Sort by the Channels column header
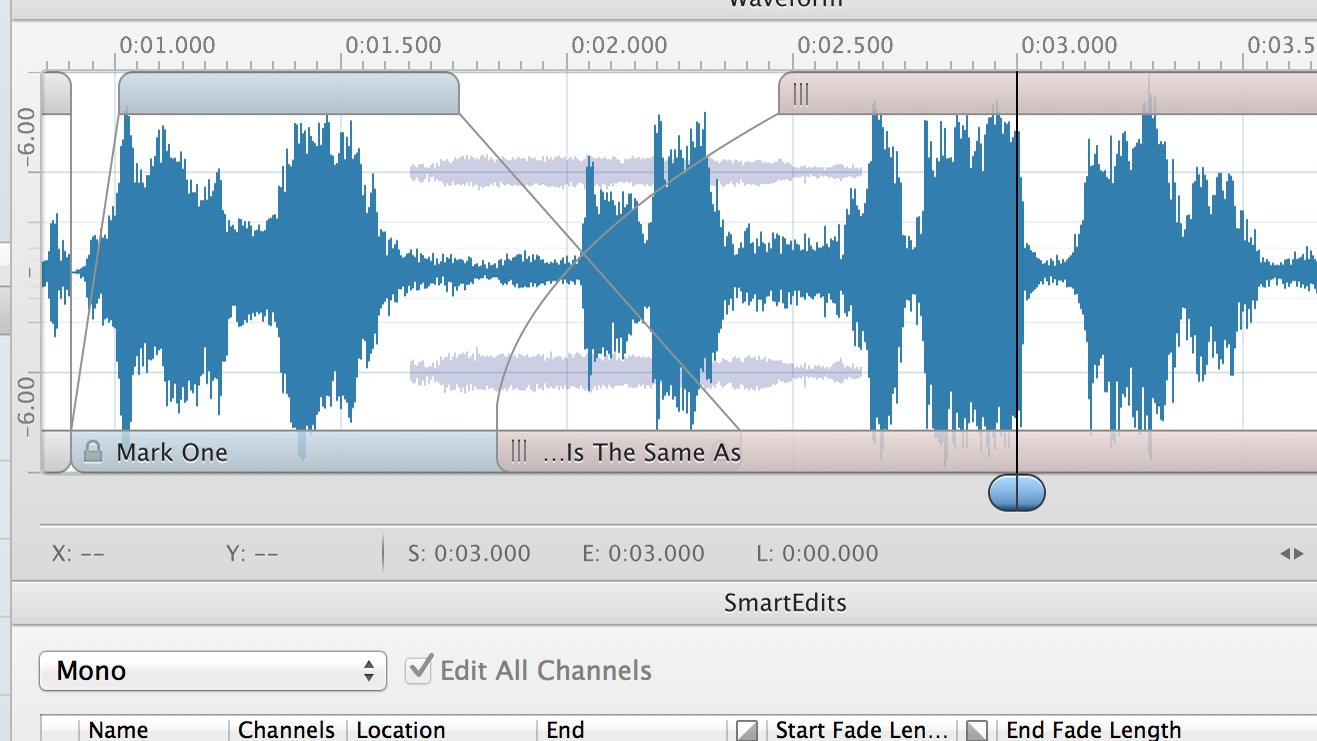The image size is (1317, 741). 286,730
